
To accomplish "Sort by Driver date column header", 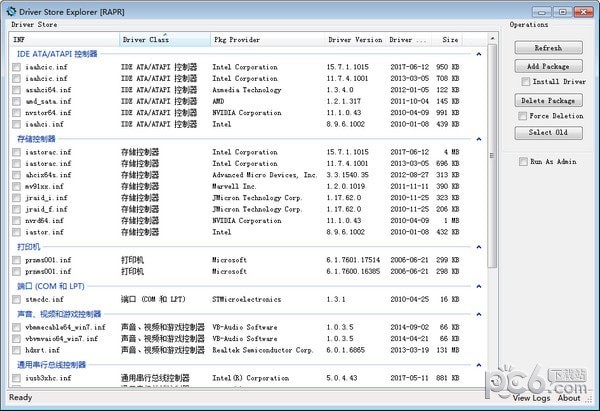I will pos(409,39).
